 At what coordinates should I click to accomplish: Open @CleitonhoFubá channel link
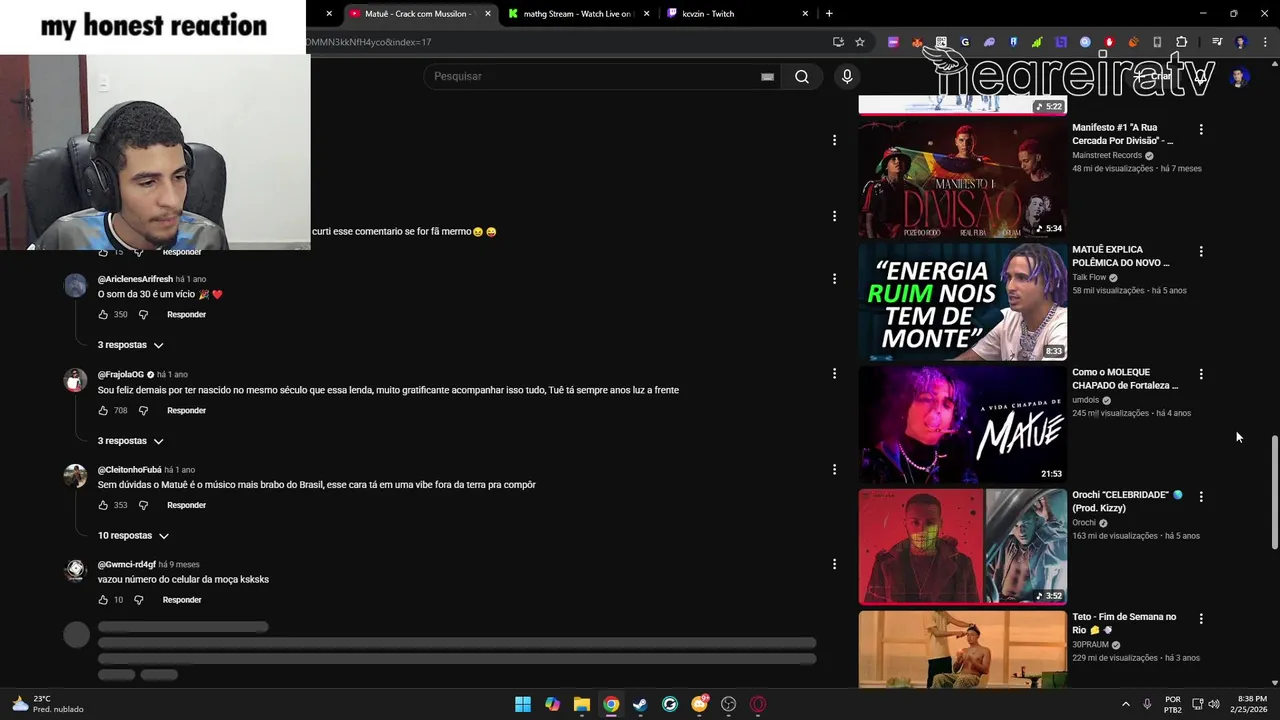pos(129,470)
